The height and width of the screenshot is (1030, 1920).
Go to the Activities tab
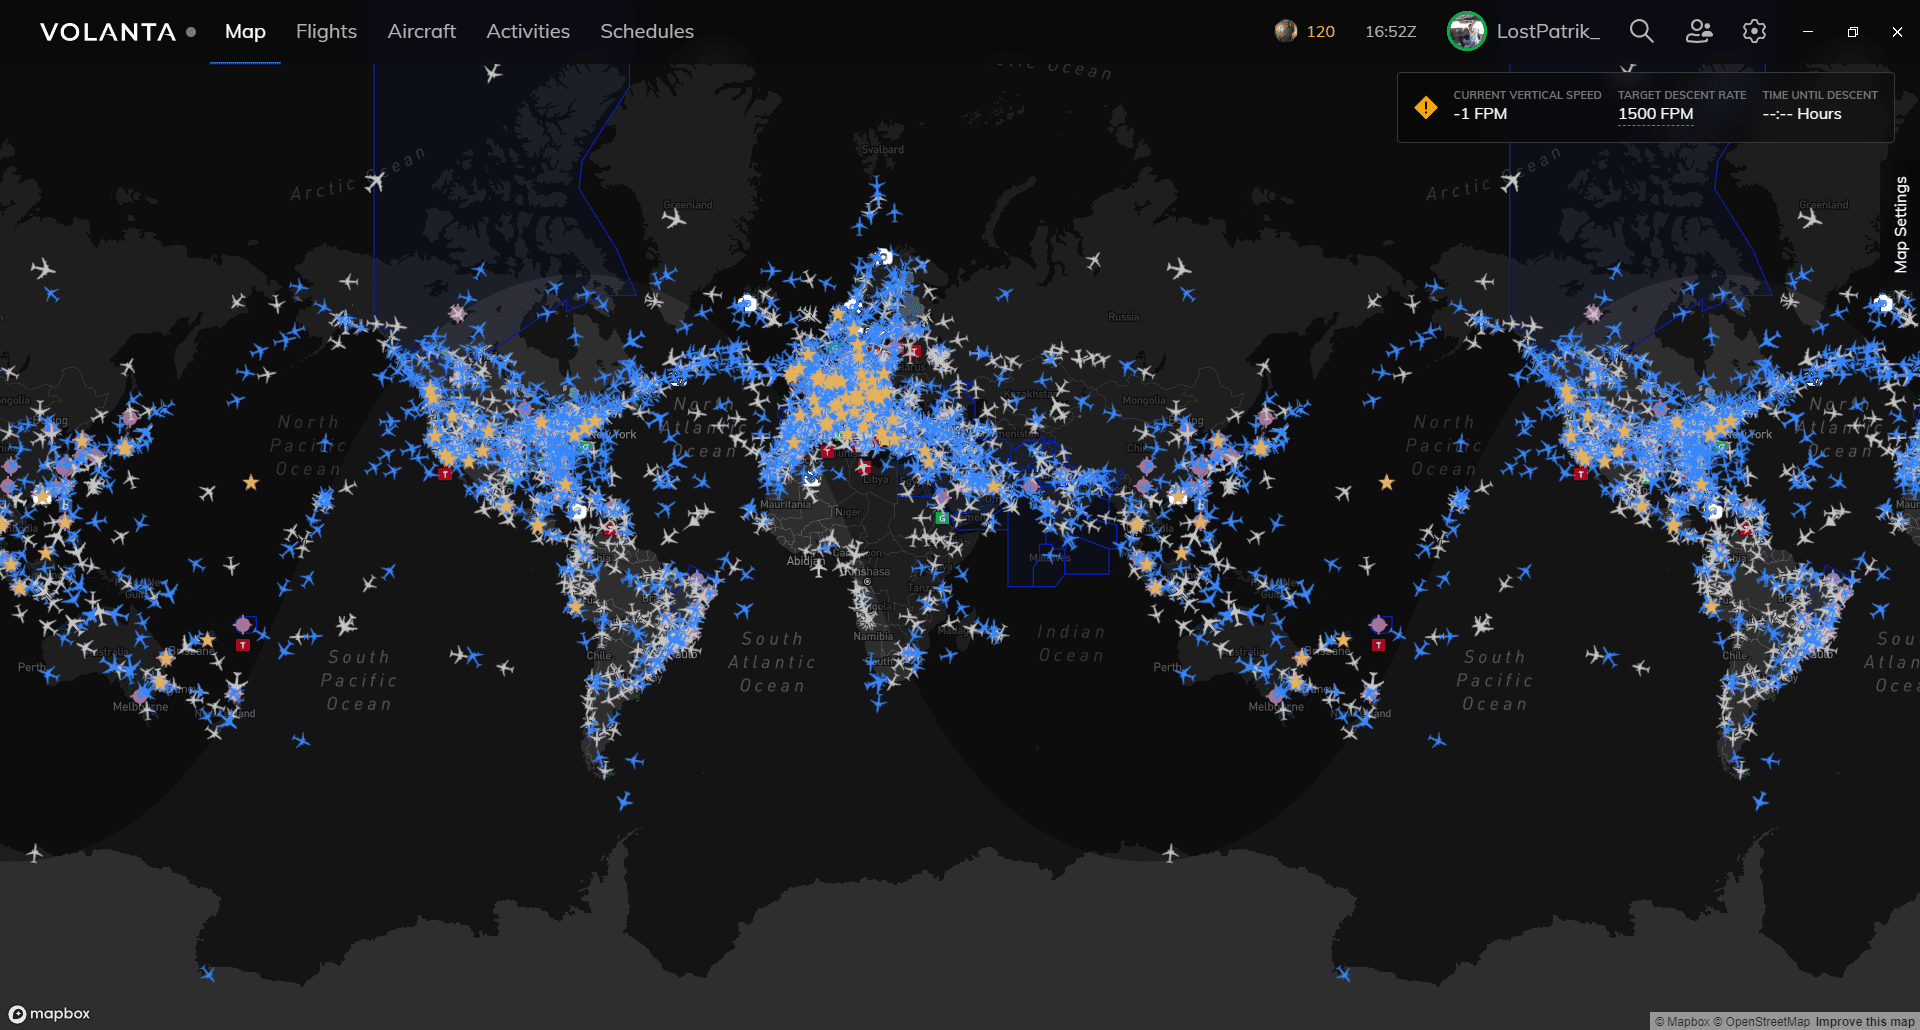point(528,31)
